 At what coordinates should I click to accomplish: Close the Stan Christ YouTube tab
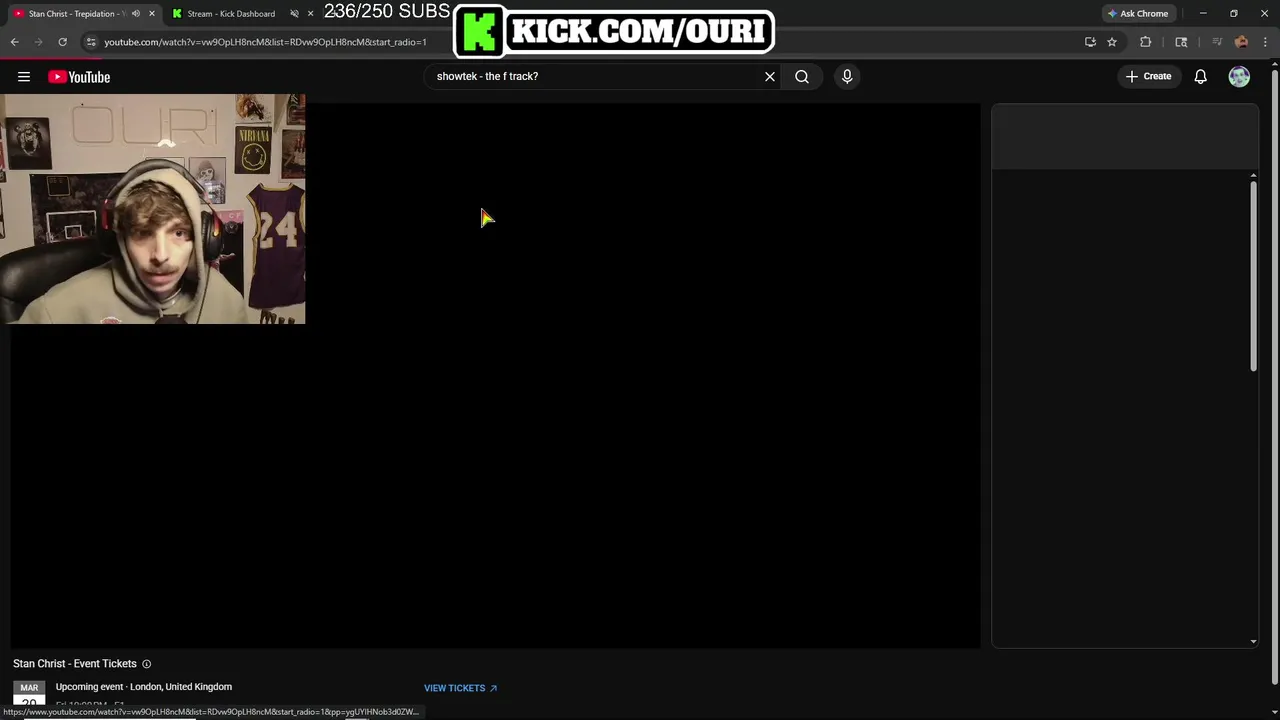pos(152,14)
